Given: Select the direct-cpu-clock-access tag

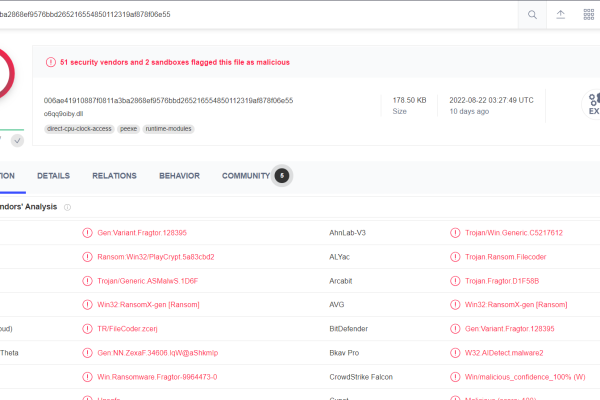Looking at the screenshot, I should [79, 129].
